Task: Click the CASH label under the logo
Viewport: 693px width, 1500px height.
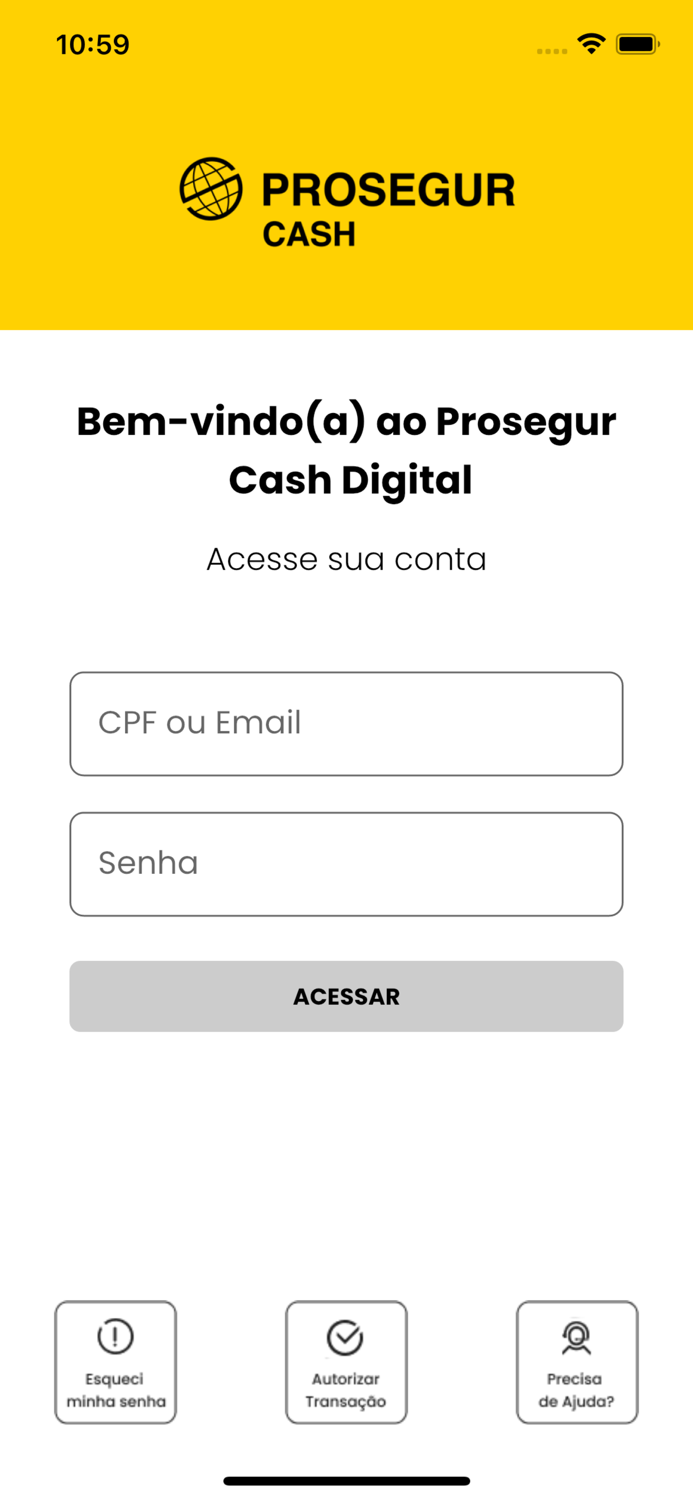Action: click(x=310, y=234)
